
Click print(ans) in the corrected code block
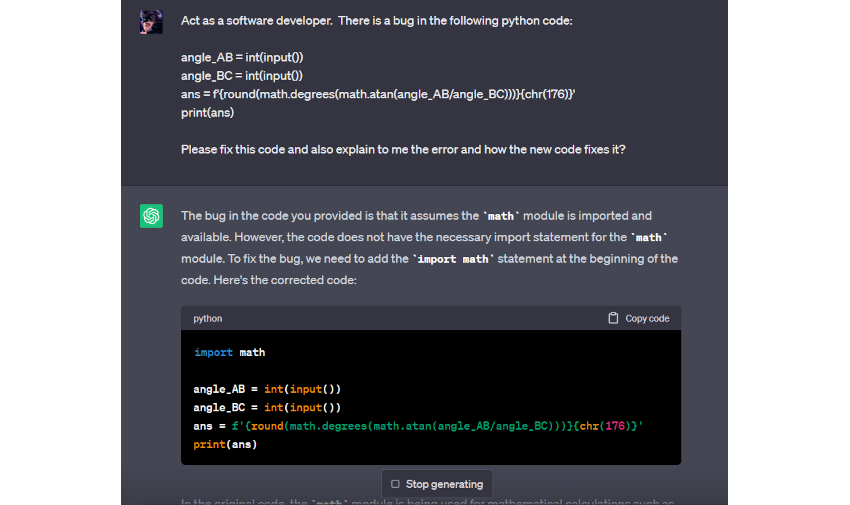[225, 444]
